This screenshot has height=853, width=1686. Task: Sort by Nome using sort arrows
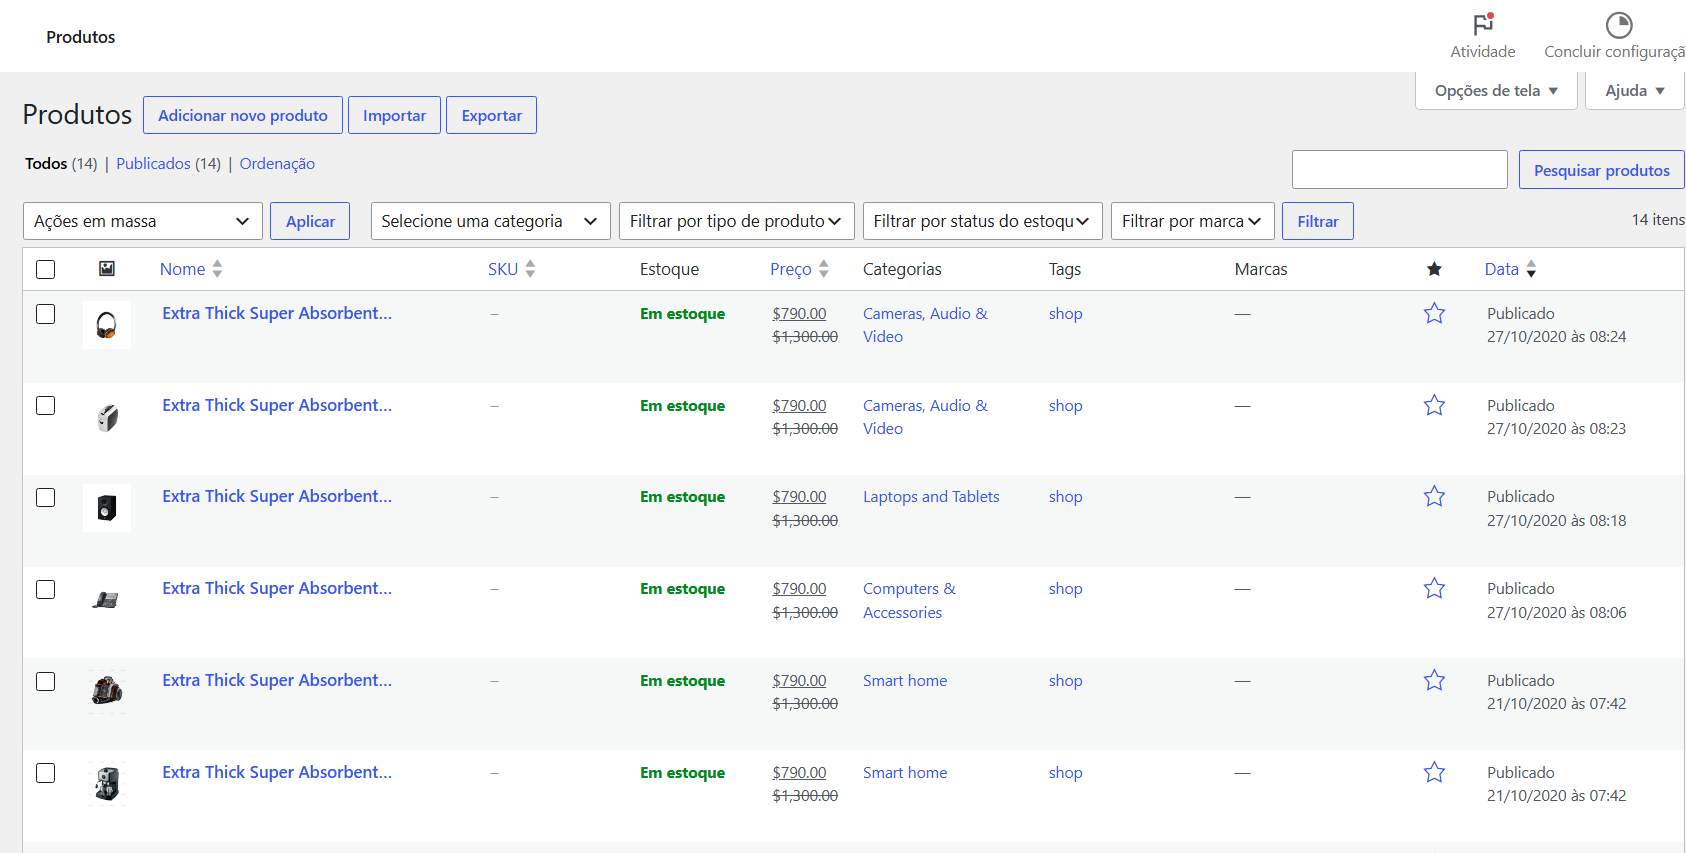click(217, 269)
